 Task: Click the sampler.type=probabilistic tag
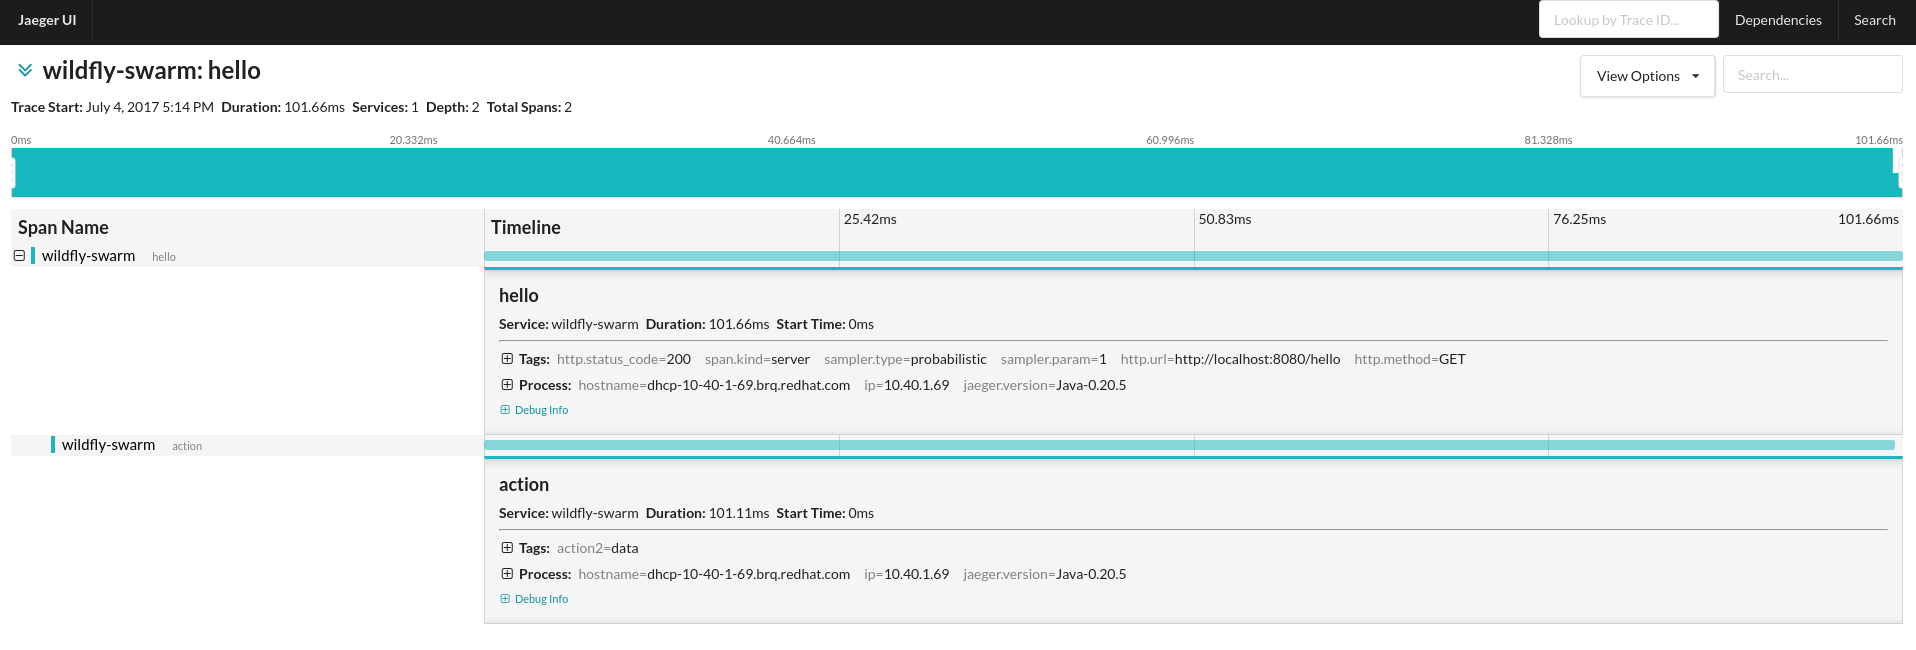coord(905,359)
